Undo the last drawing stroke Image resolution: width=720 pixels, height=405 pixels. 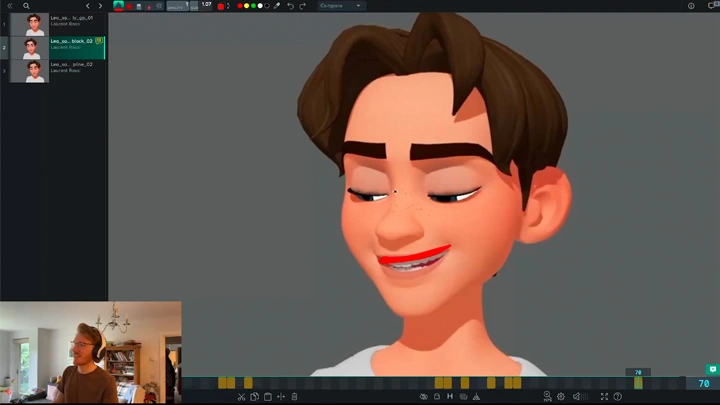pos(290,6)
